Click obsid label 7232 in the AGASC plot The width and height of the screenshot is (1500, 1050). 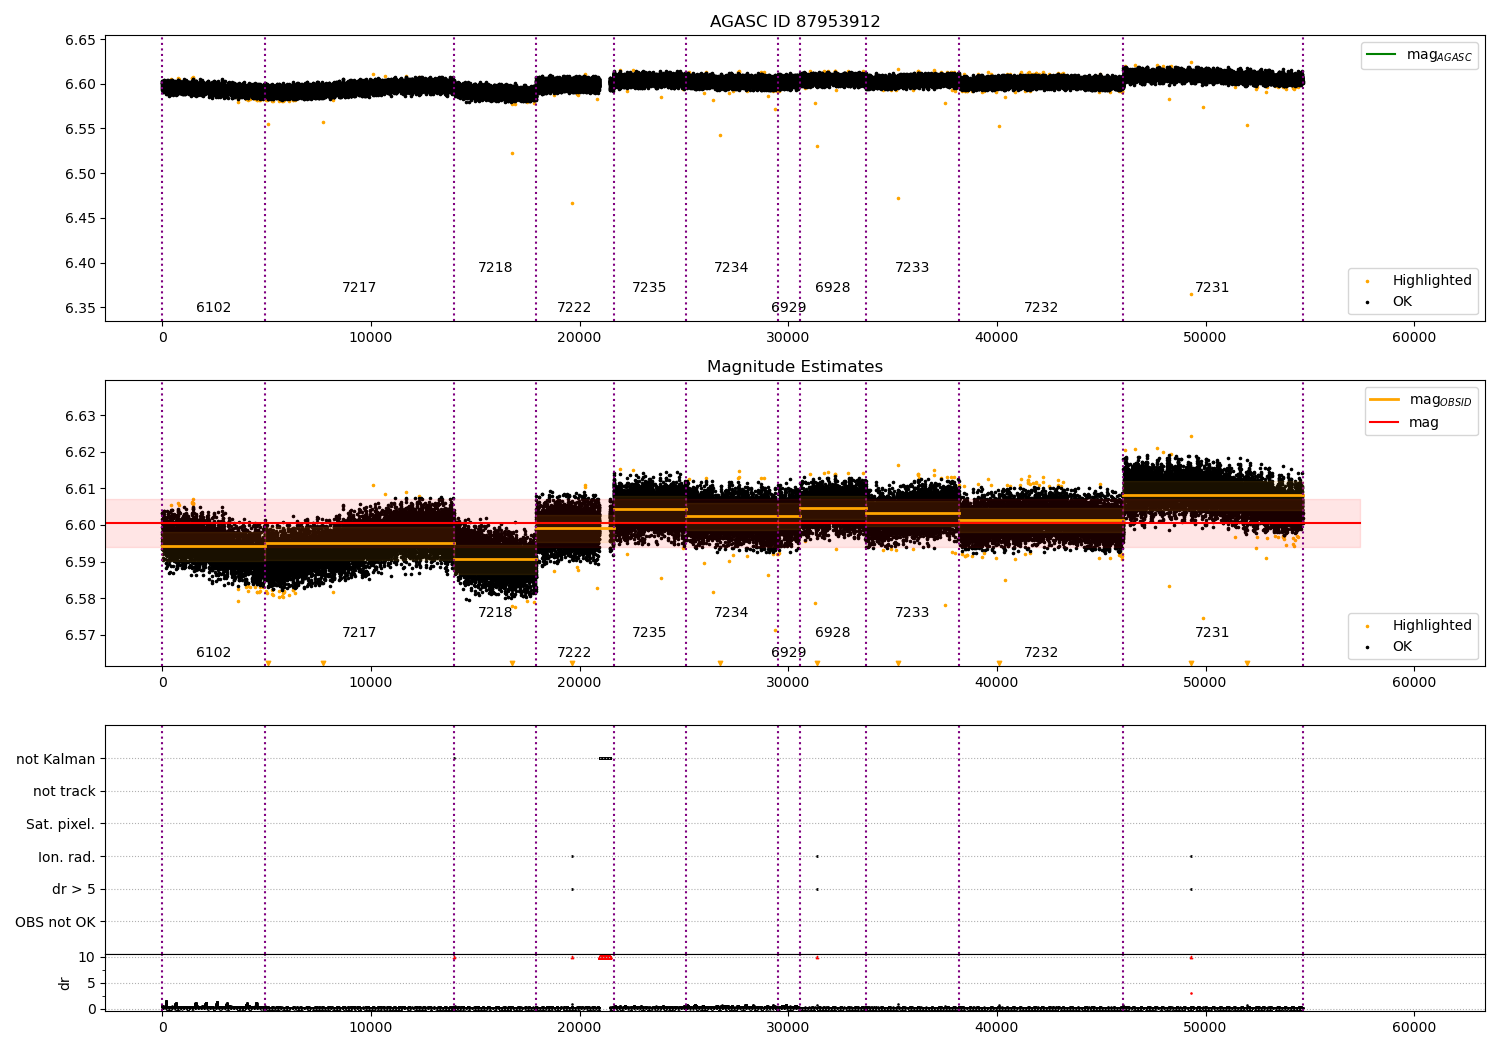point(1041,308)
